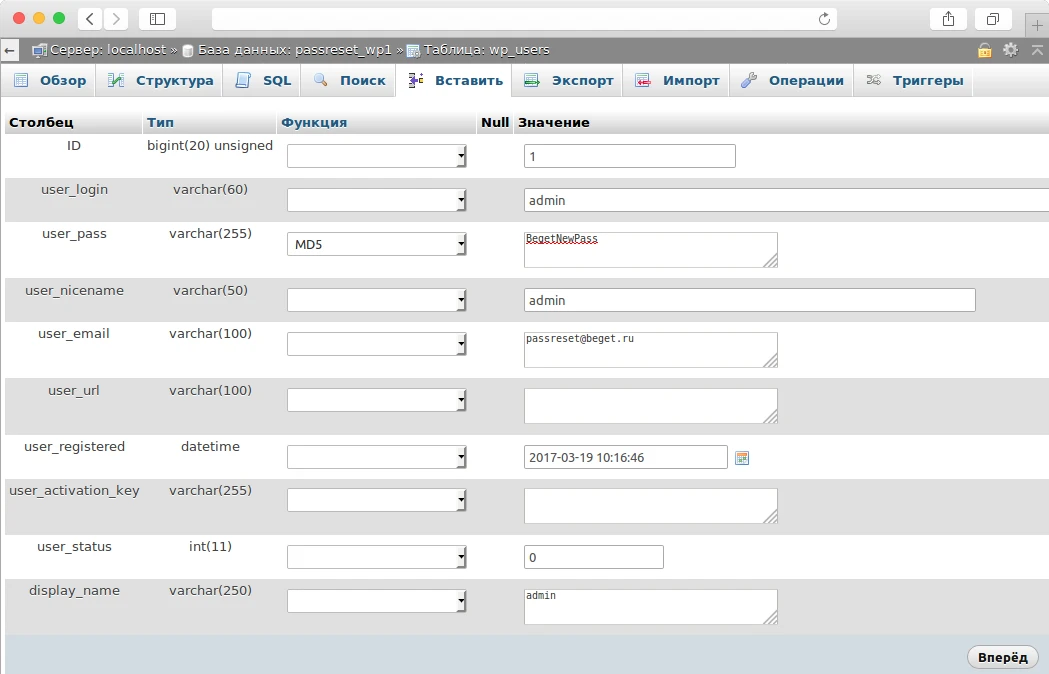The height and width of the screenshot is (674, 1049).
Task: Click the user_login value field containing admin
Action: pyautogui.click(x=785, y=200)
